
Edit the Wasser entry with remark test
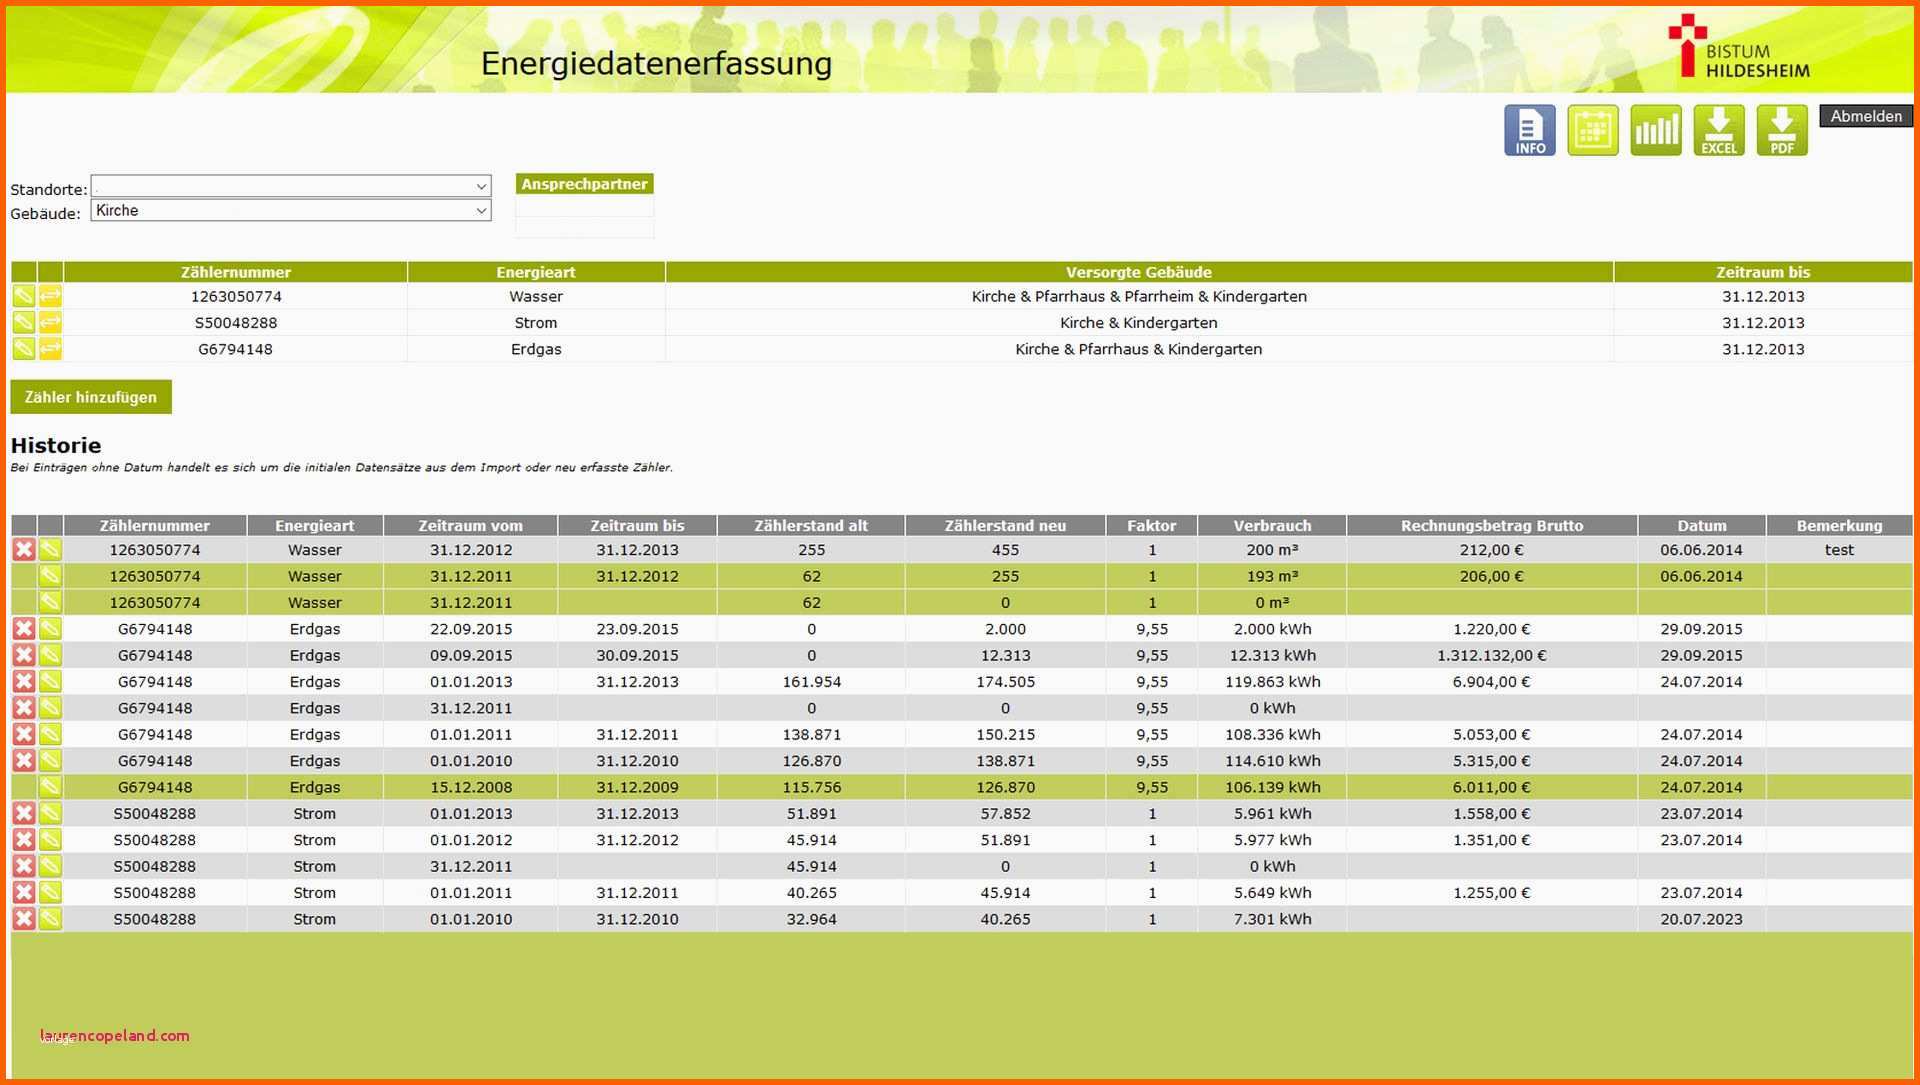pyautogui.click(x=50, y=549)
